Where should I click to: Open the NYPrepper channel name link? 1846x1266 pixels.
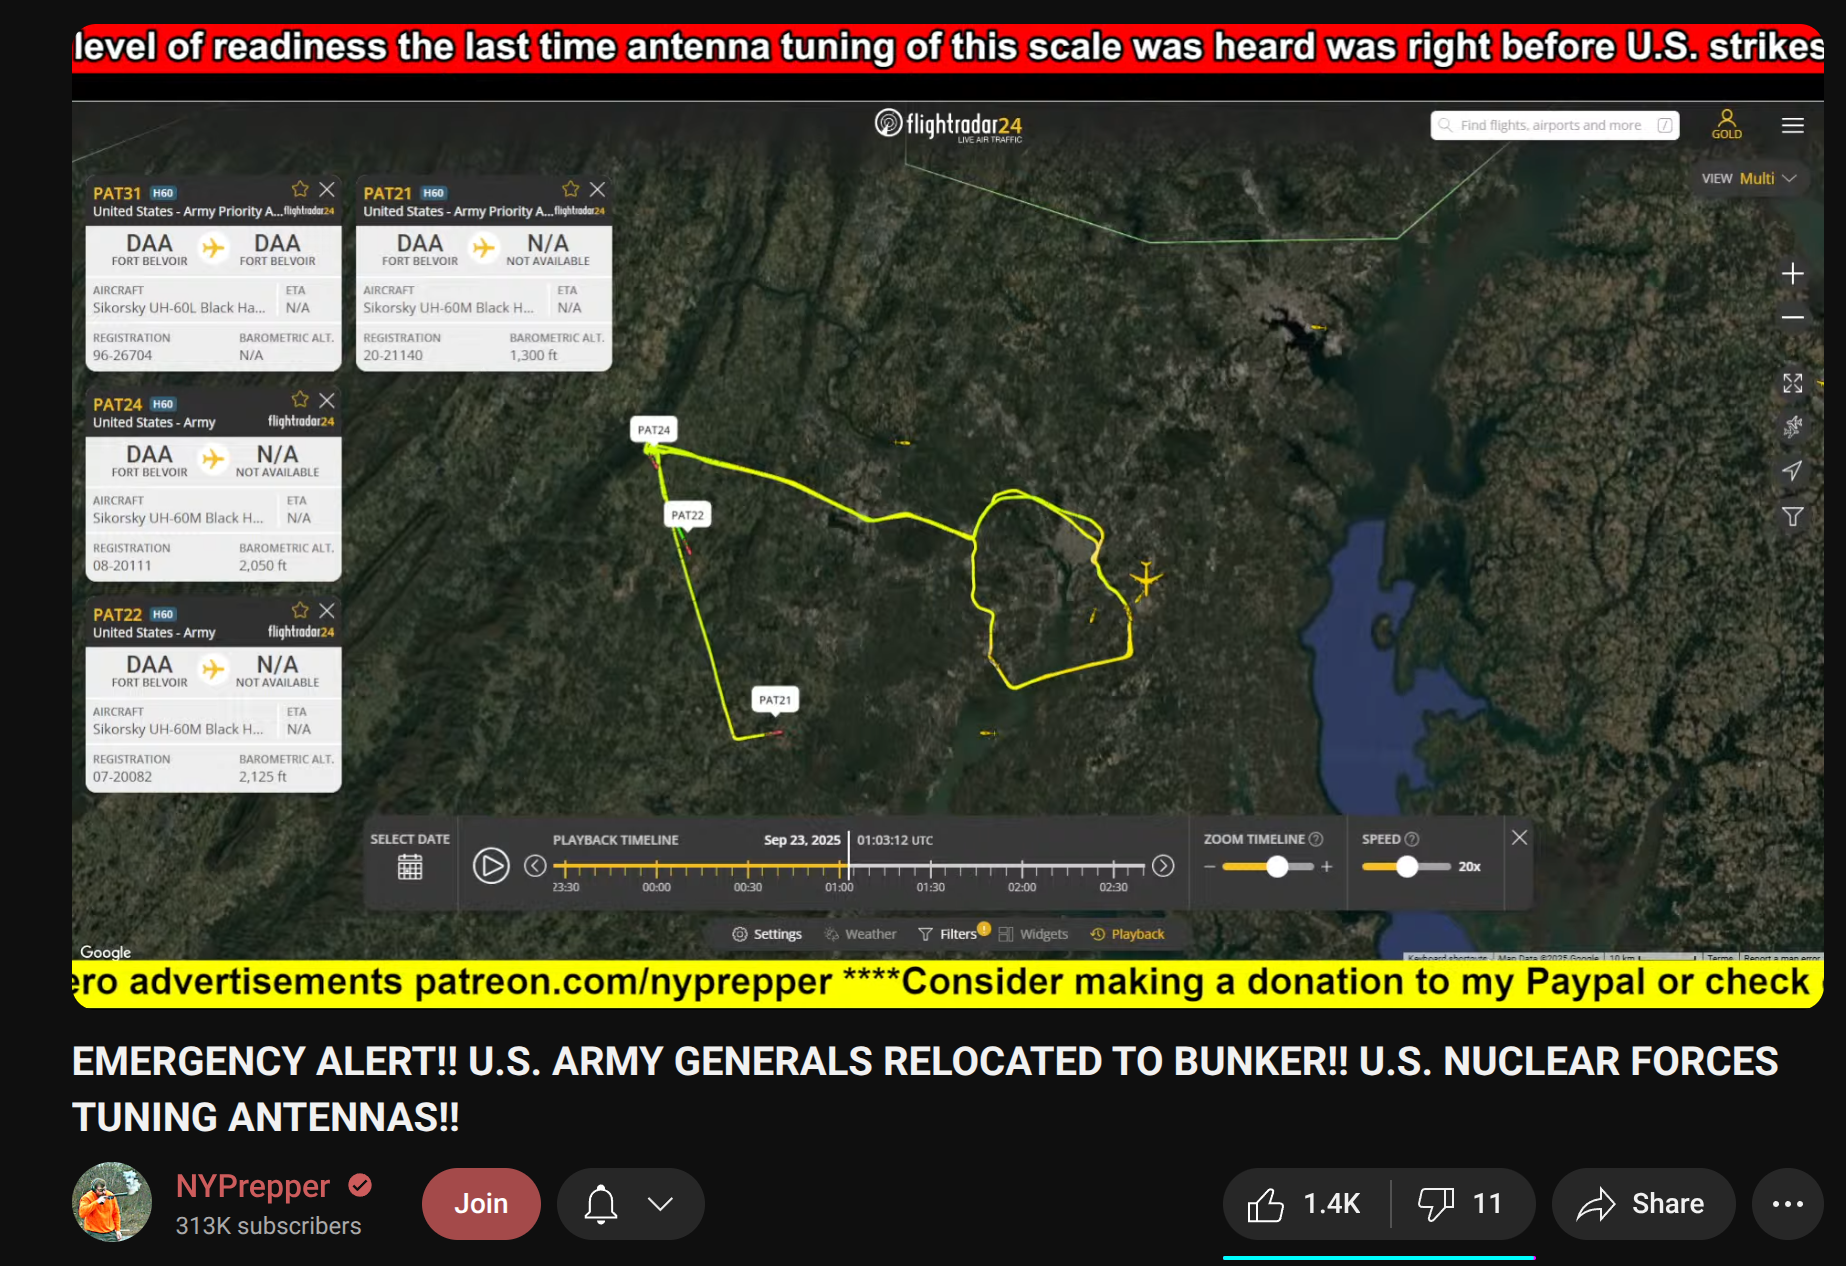253,1186
